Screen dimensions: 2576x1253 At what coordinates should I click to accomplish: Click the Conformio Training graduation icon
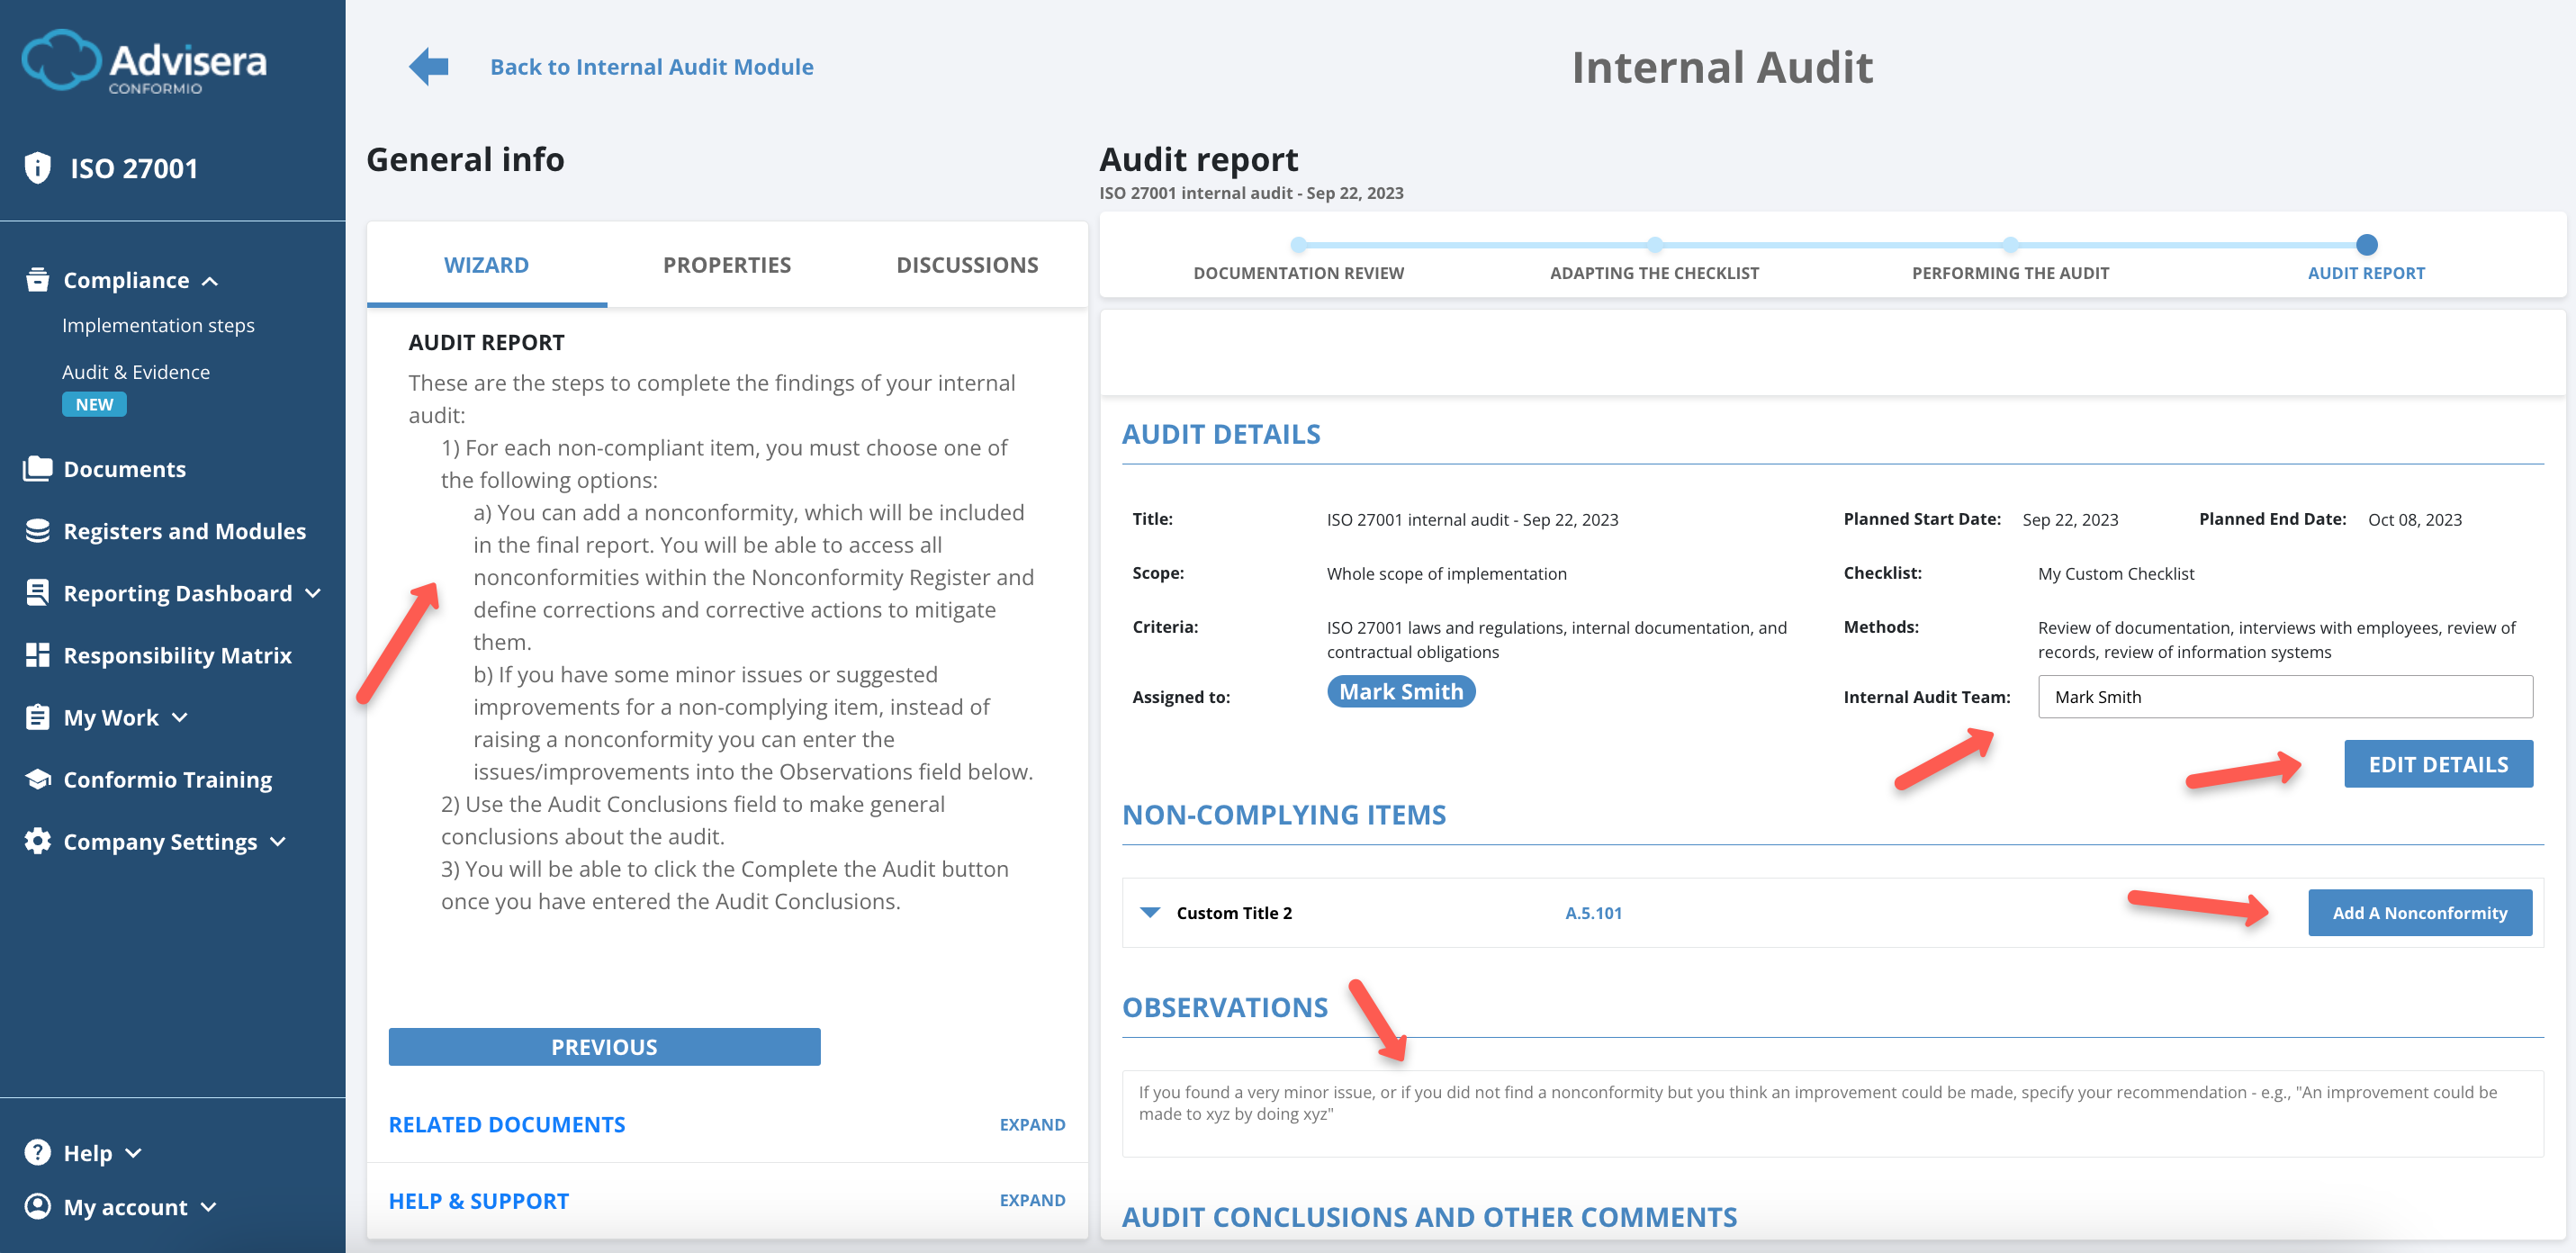pyautogui.click(x=37, y=779)
